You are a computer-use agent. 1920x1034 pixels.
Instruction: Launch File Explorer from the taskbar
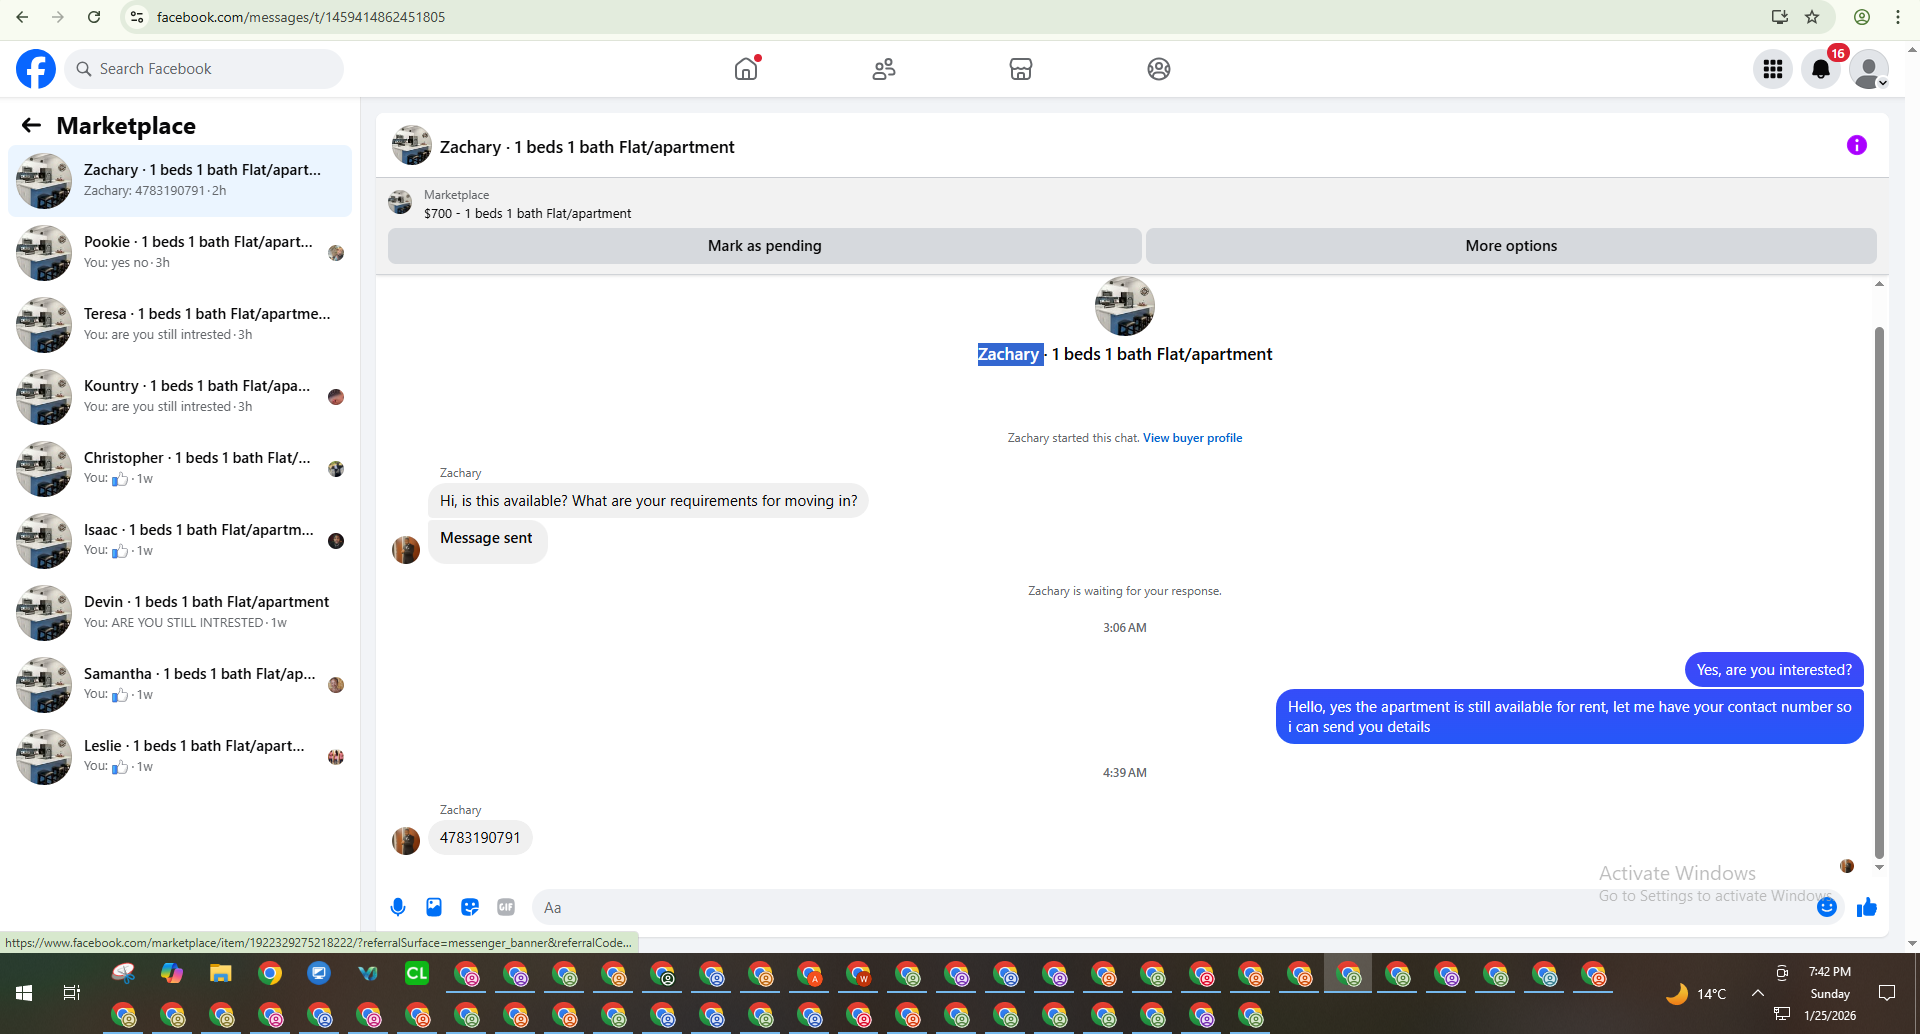pyautogui.click(x=220, y=973)
